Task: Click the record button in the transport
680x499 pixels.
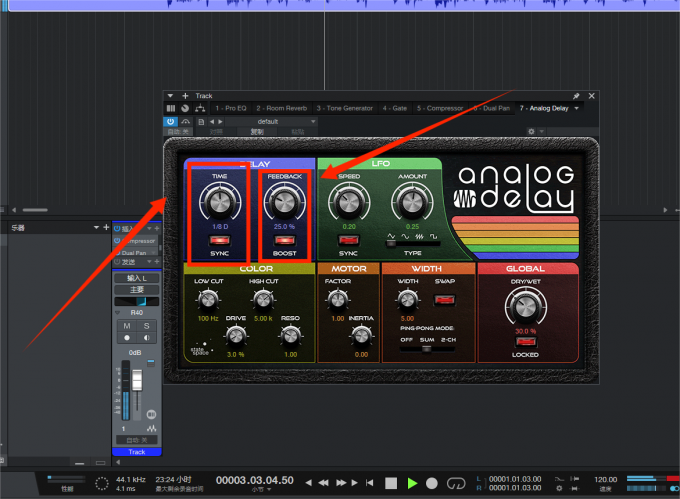Action: point(432,483)
